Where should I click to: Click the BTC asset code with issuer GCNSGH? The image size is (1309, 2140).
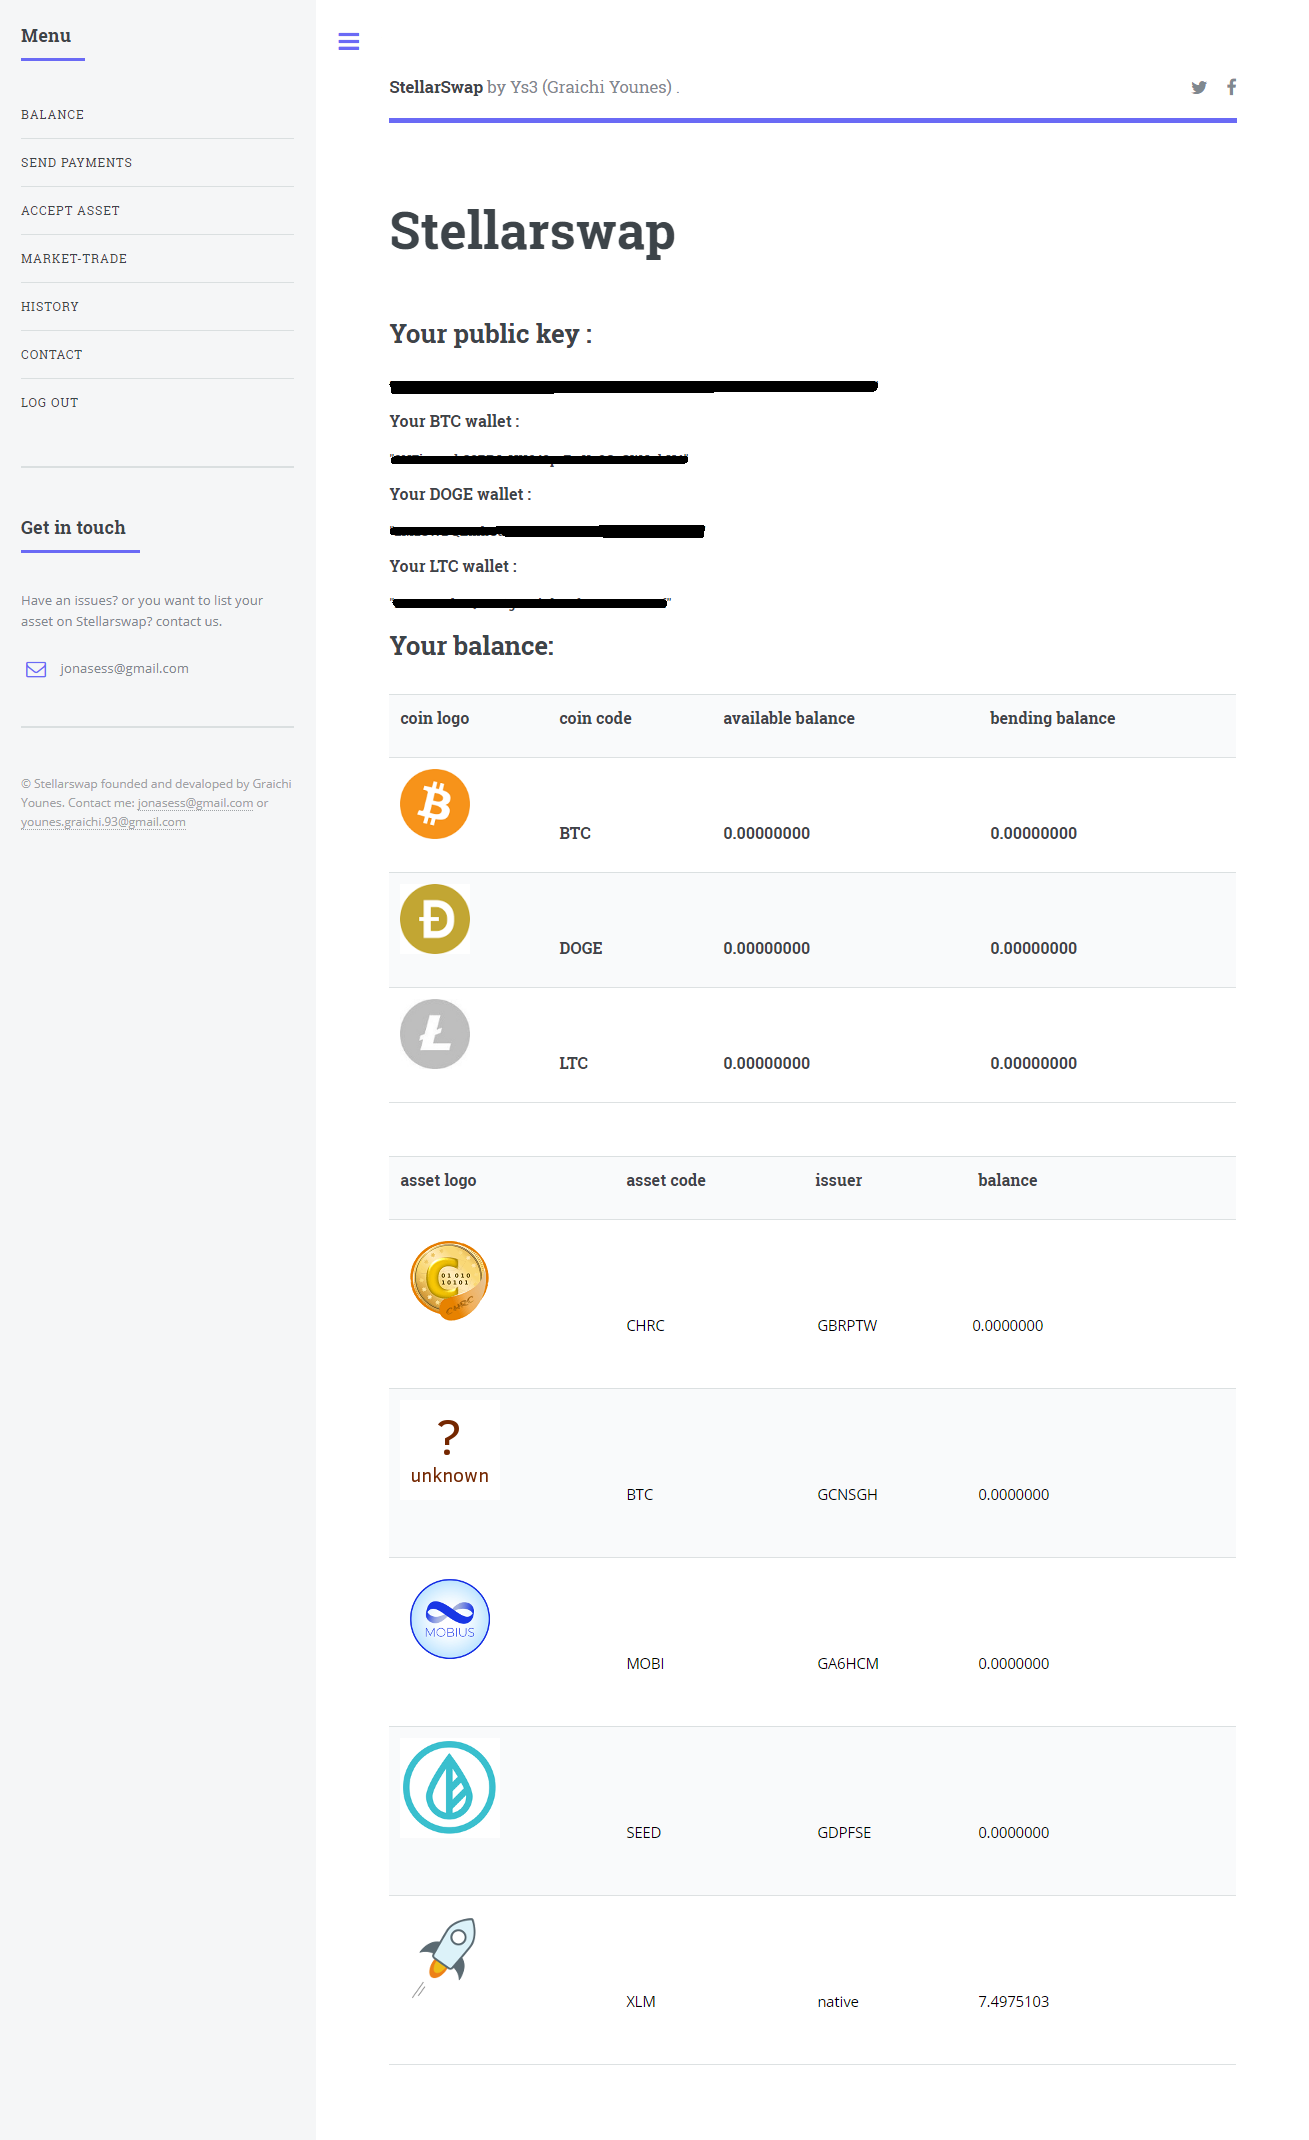(x=639, y=1495)
